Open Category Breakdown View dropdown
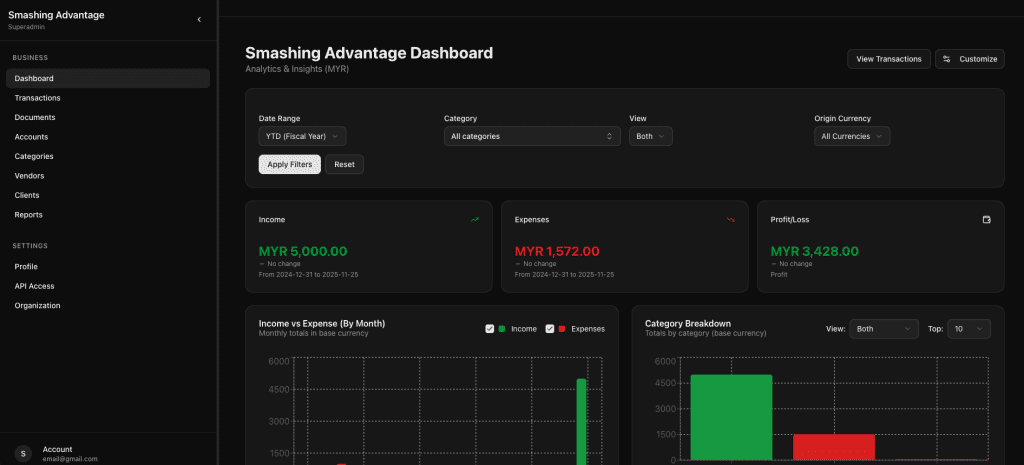The height and width of the screenshot is (465, 1024). point(884,329)
